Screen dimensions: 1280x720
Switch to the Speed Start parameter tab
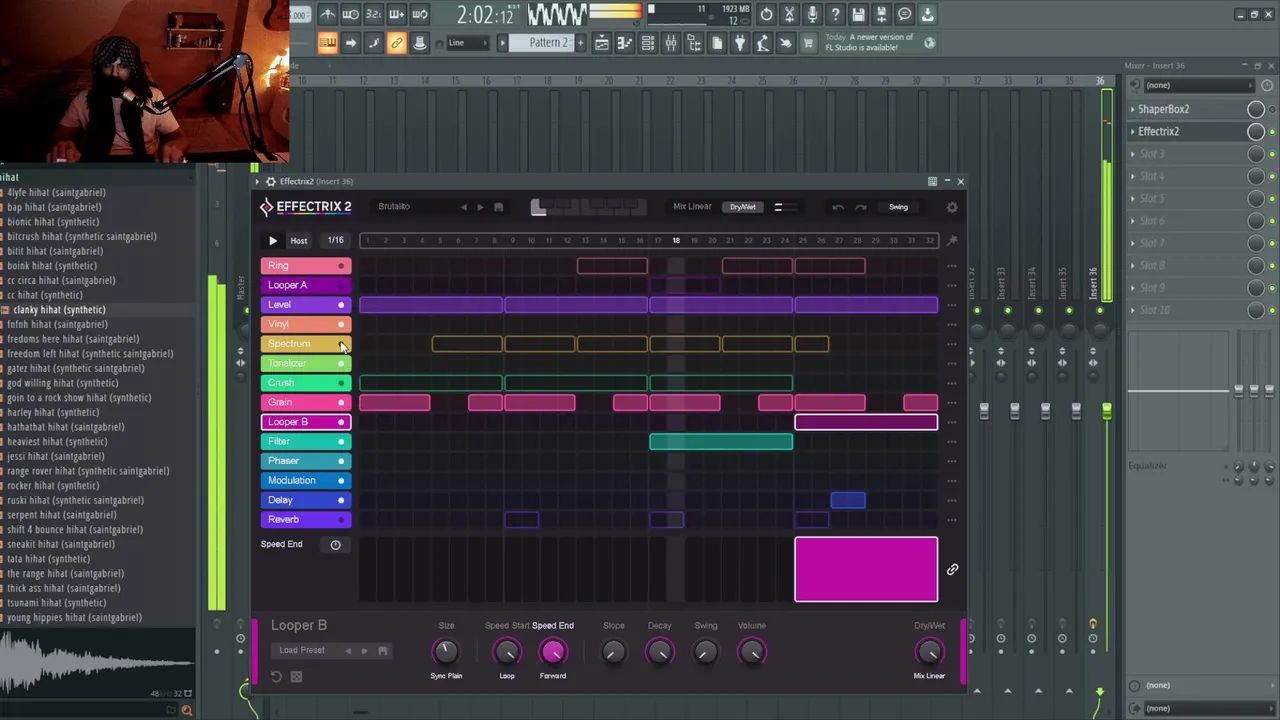point(507,626)
